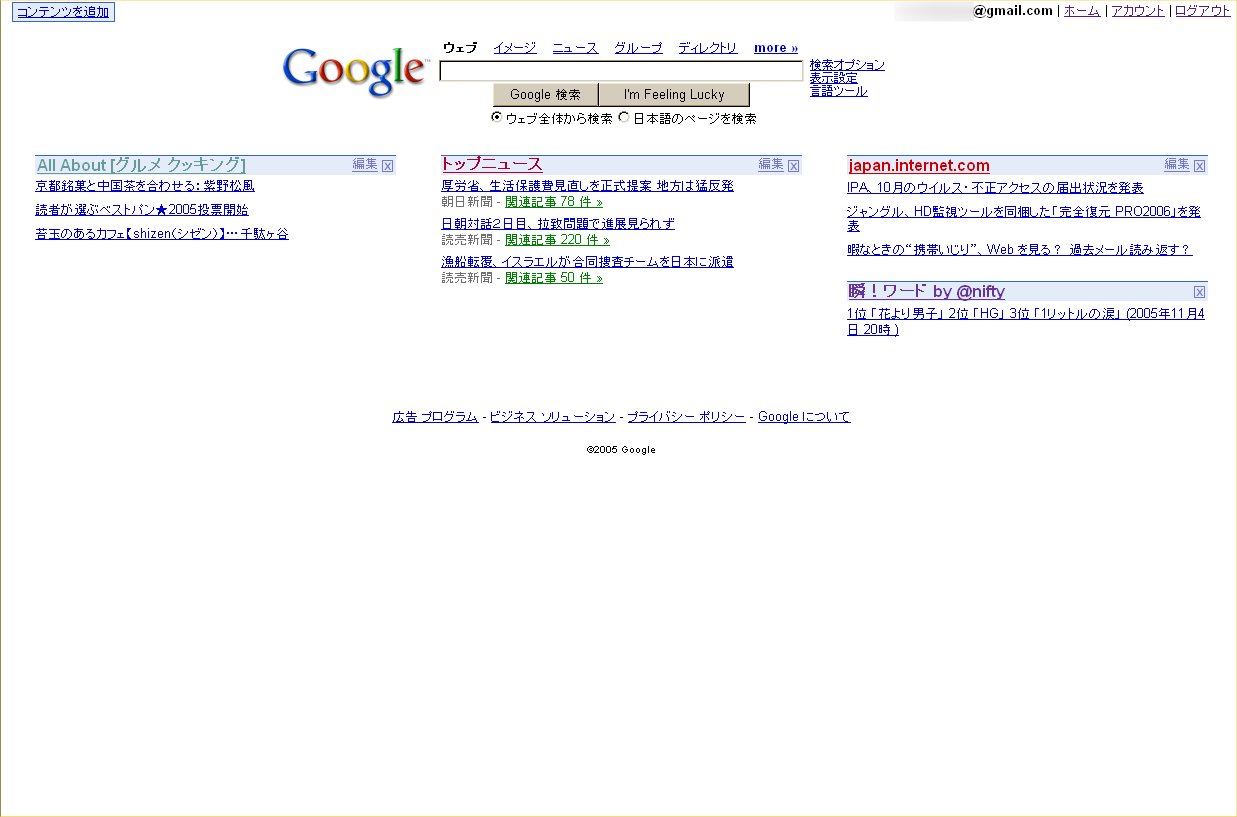This screenshot has height=817, width=1237.
Task: Open the 京都銘菓と中国茶を合わせる article
Action: [x=145, y=186]
